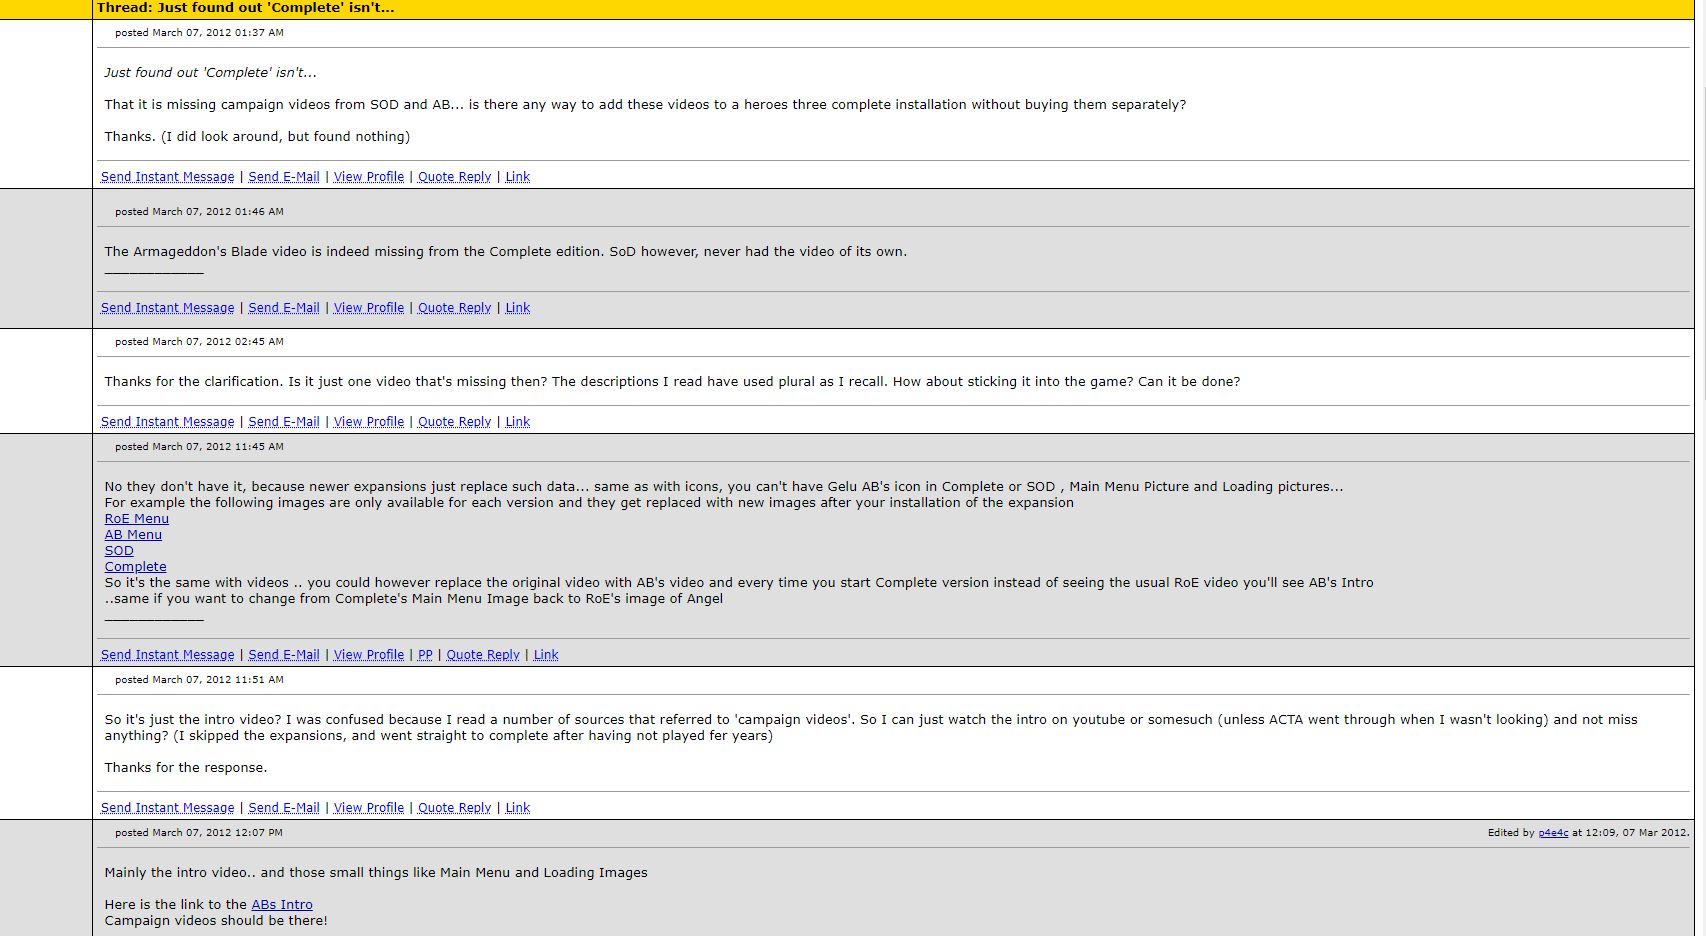Click text 'Campaign videos should be there!'
1706x936 pixels.
(216, 921)
